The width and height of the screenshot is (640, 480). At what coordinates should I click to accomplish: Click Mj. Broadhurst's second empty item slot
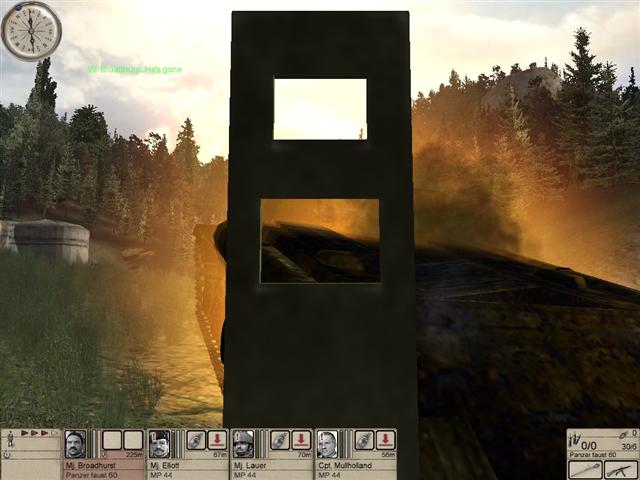[x=133, y=440]
